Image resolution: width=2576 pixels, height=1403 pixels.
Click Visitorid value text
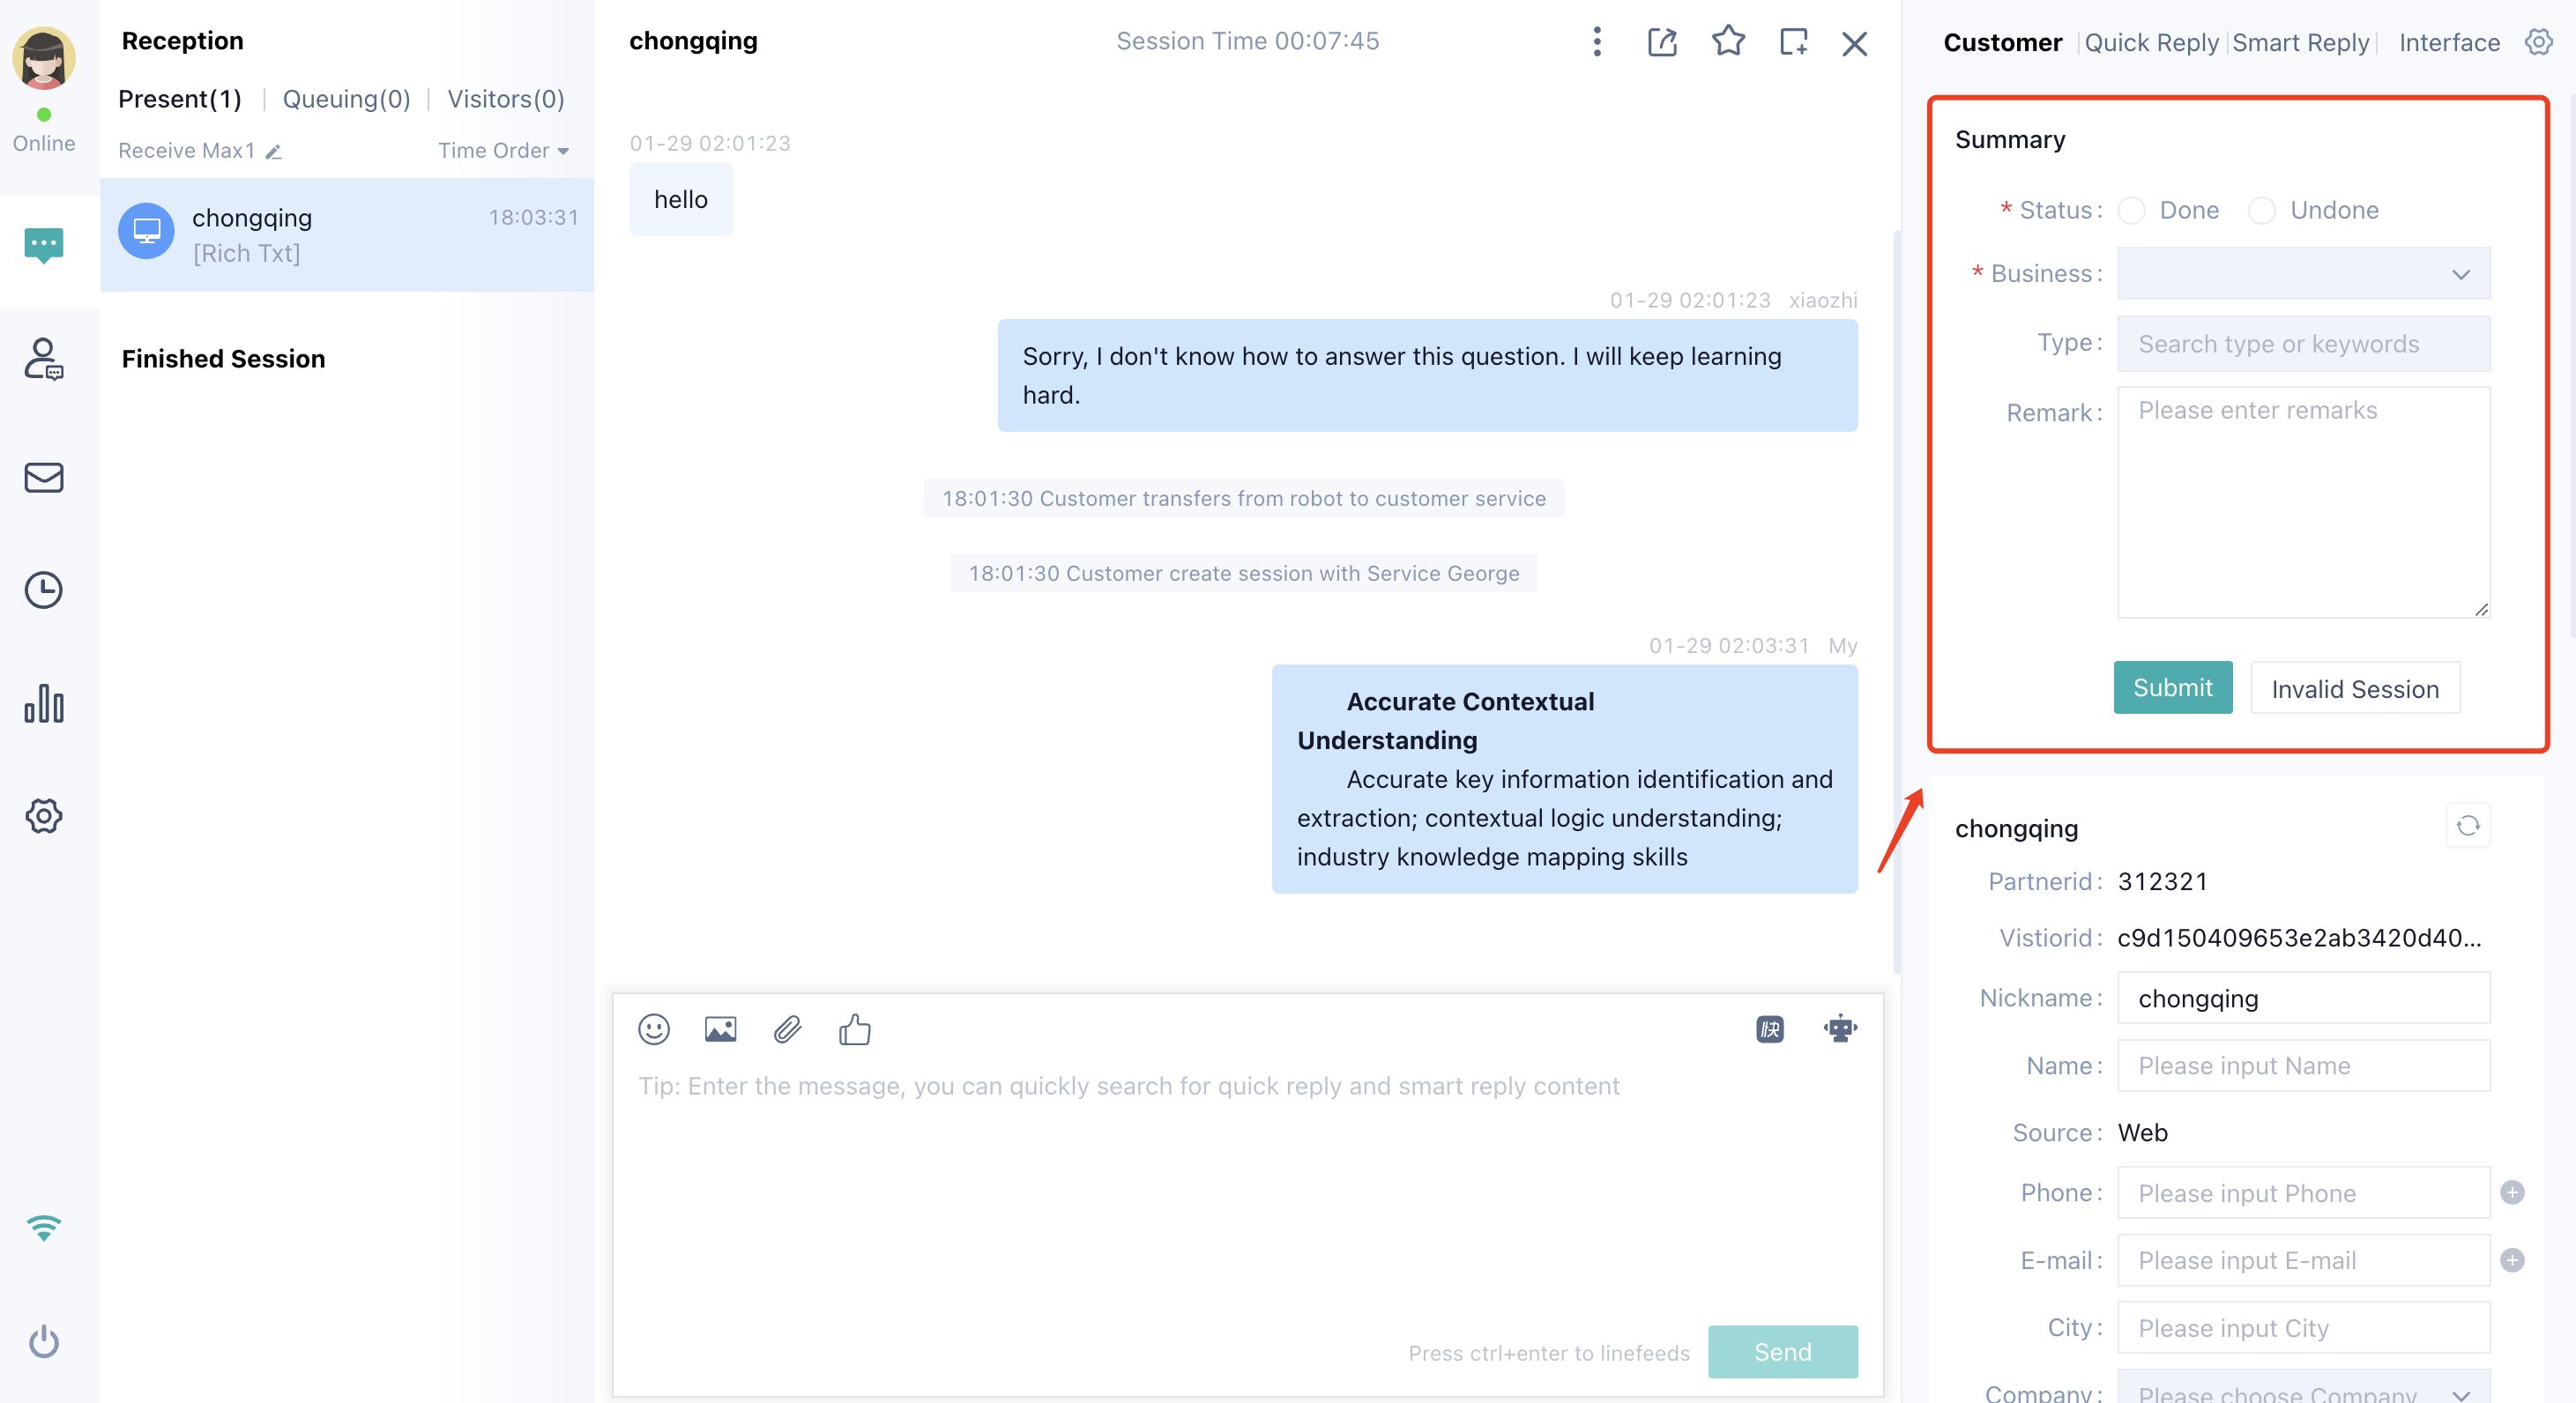tap(2299, 938)
